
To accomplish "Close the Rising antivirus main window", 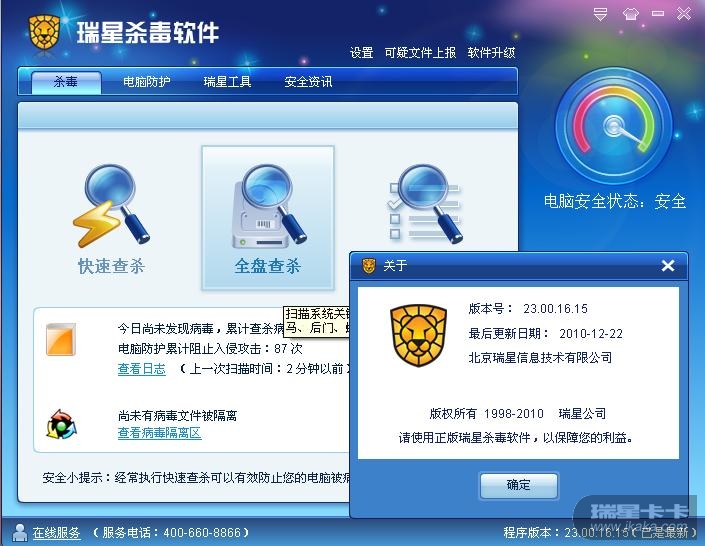I will [x=684, y=14].
